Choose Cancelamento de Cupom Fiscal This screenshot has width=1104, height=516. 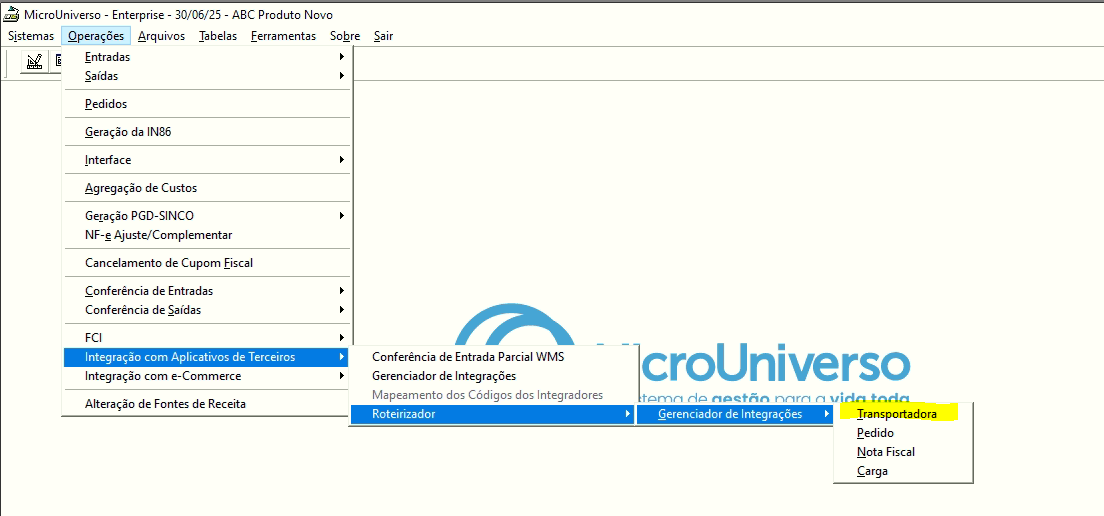point(207,263)
